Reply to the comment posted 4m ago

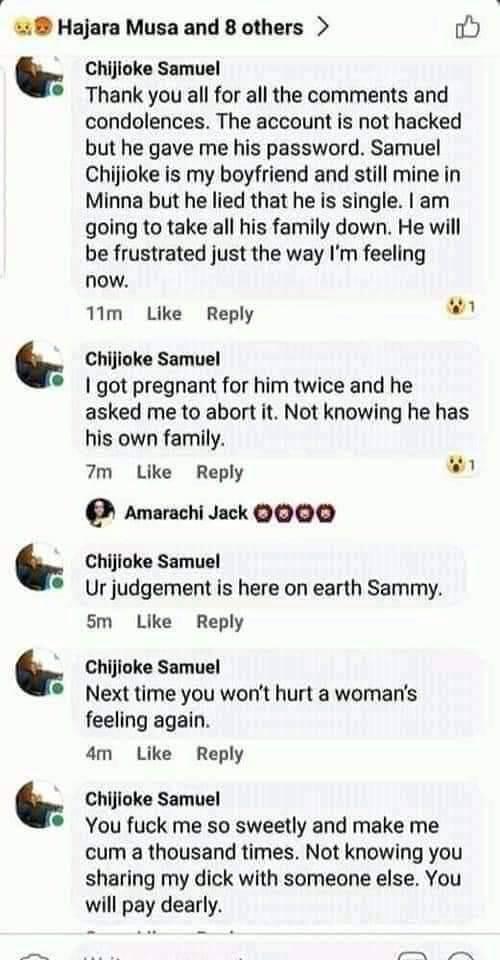click(x=219, y=754)
